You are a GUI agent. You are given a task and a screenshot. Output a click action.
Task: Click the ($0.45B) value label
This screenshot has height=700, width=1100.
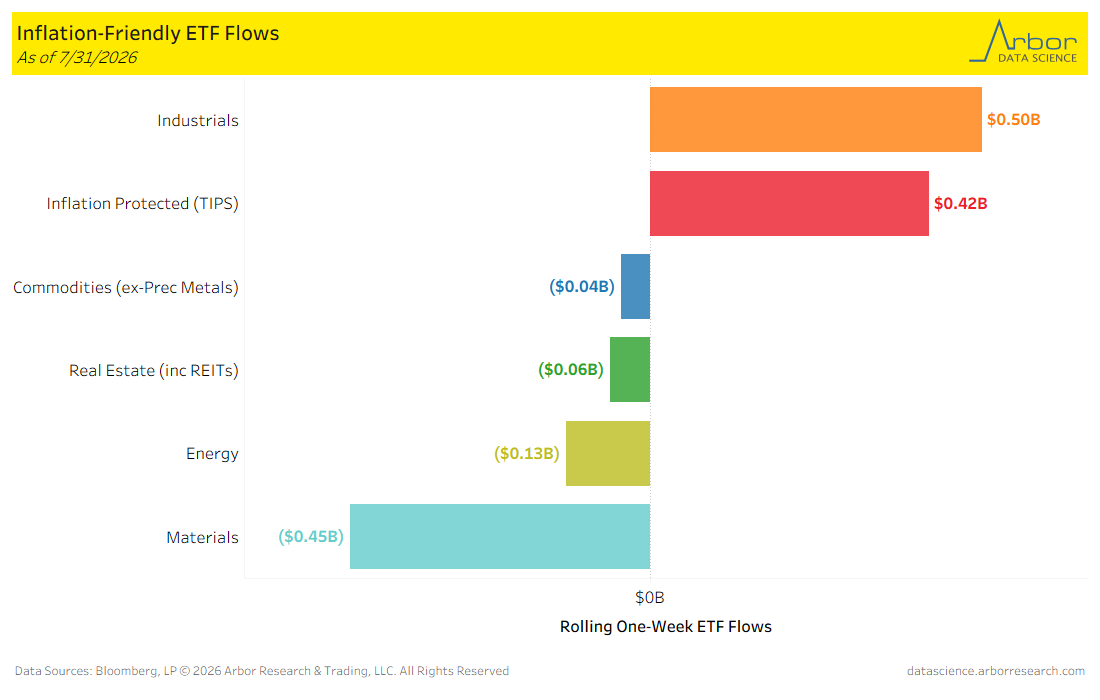point(311,537)
